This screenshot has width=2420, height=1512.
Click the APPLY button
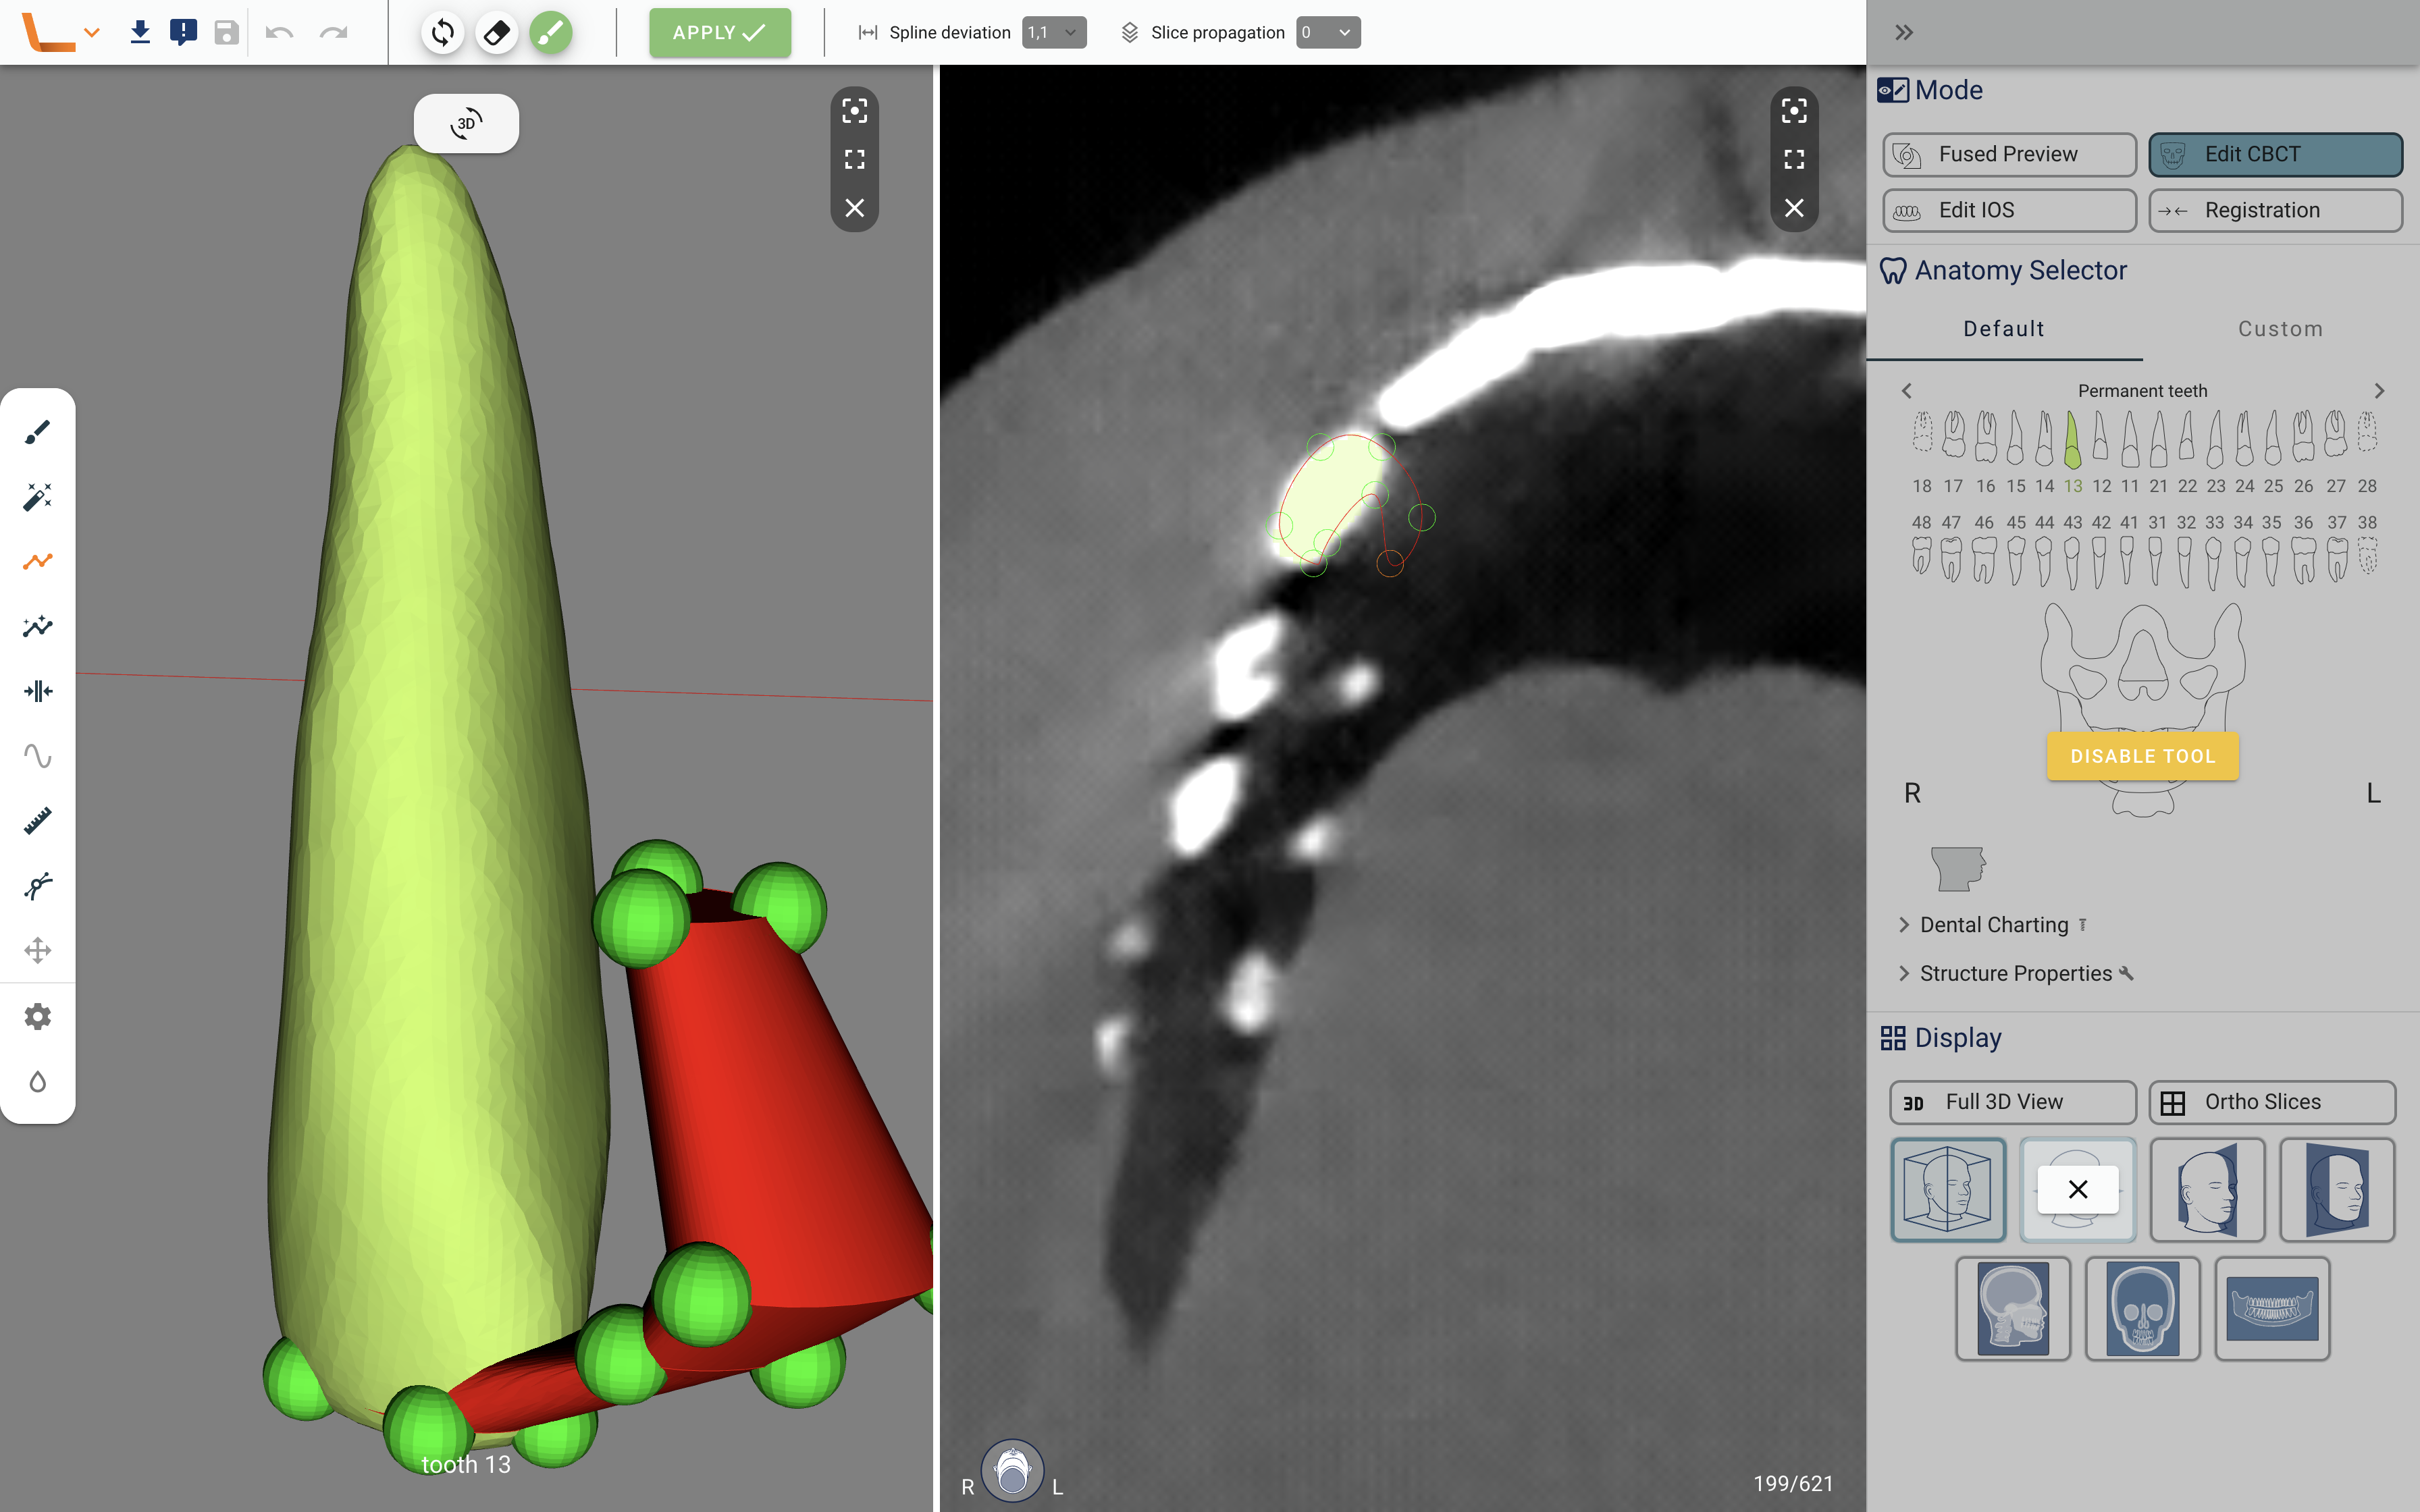click(x=719, y=33)
